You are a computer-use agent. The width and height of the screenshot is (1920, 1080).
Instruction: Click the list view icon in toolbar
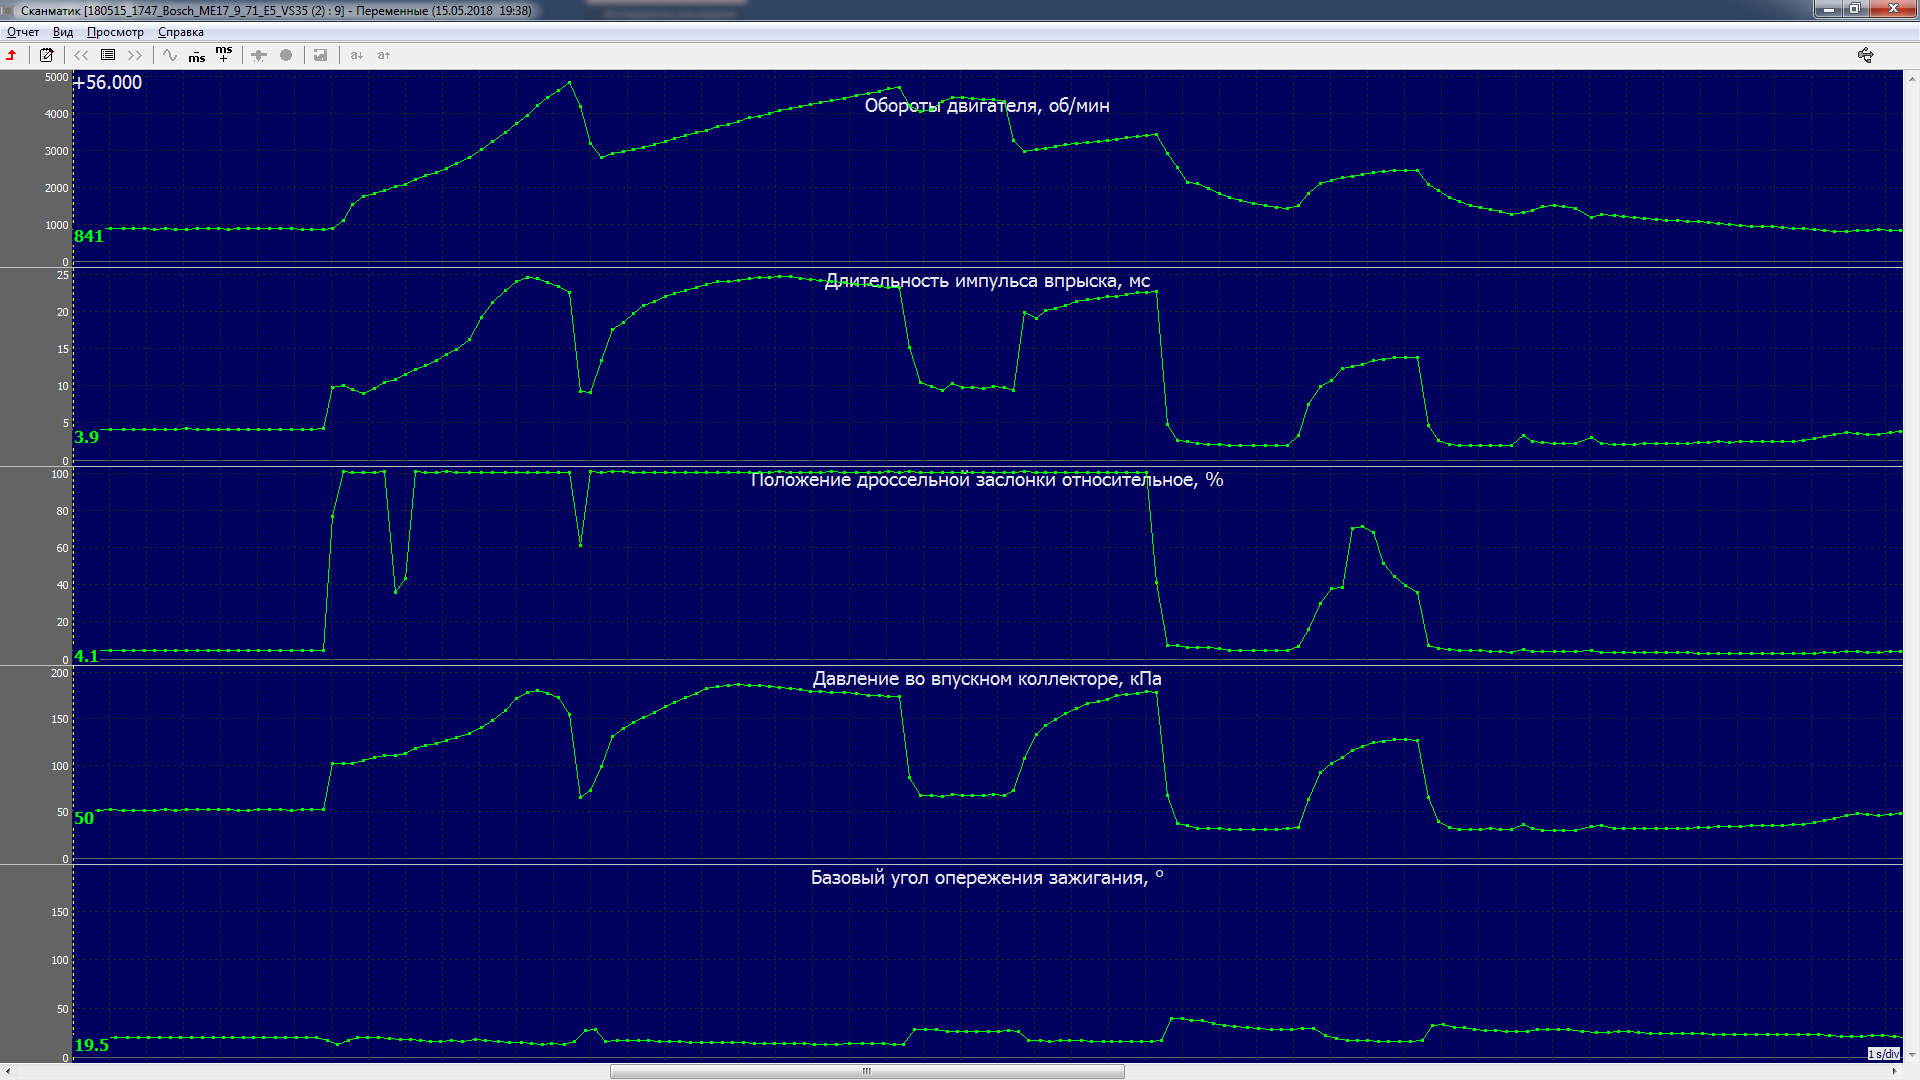(108, 55)
